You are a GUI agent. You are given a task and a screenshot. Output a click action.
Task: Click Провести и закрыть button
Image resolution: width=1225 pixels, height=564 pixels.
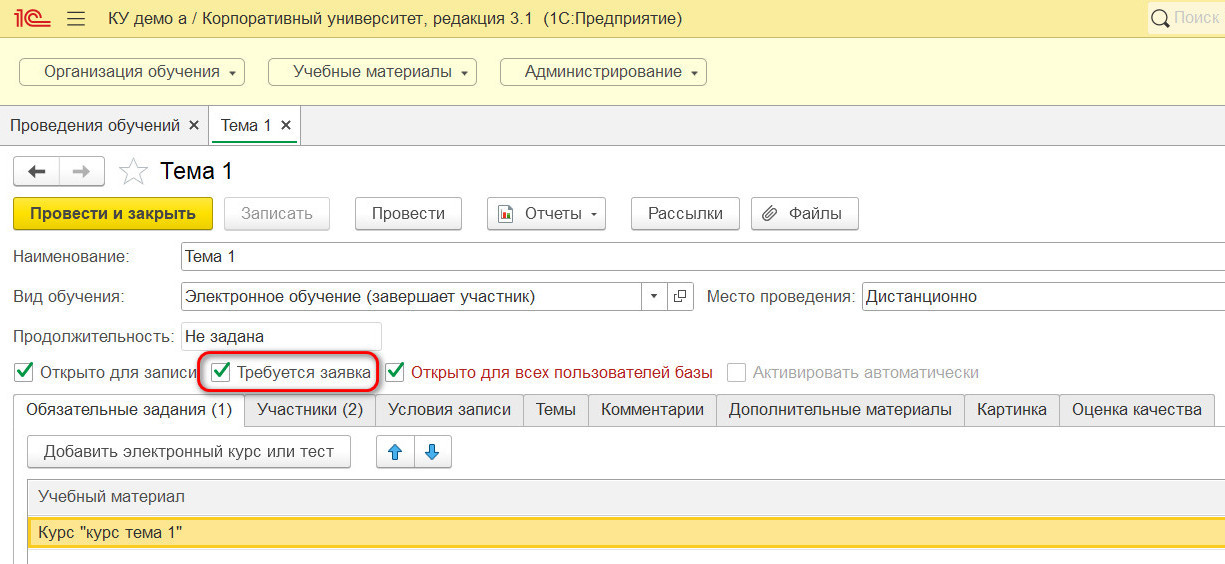point(113,213)
